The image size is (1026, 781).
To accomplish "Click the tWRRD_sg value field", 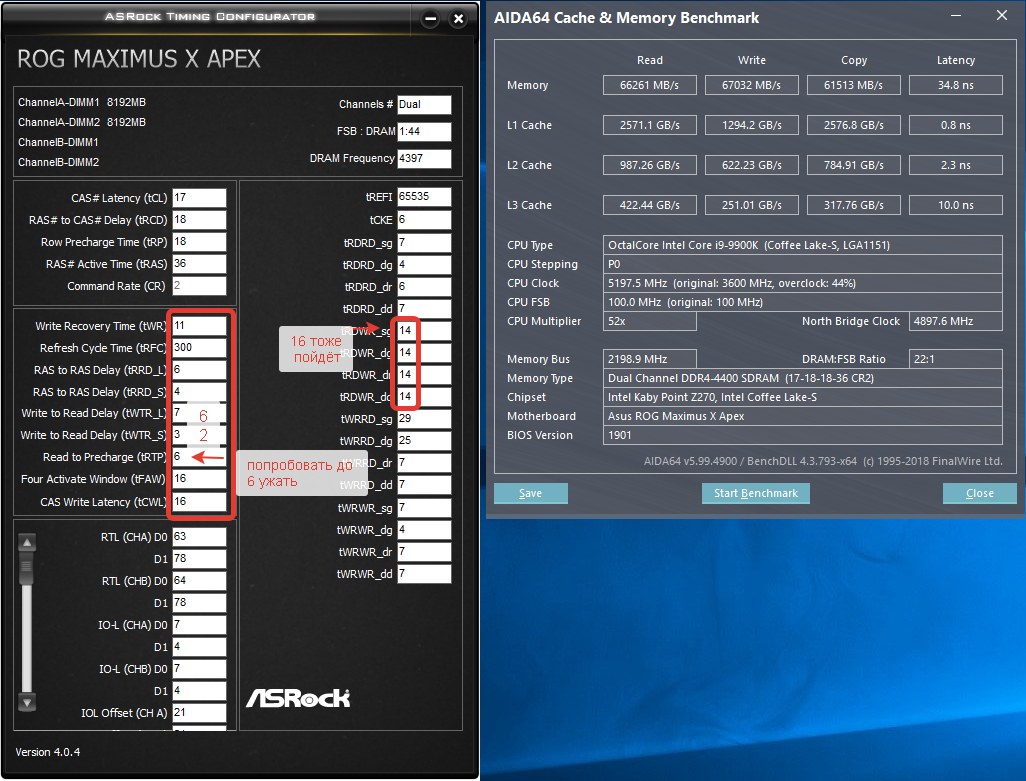I will coord(424,419).
